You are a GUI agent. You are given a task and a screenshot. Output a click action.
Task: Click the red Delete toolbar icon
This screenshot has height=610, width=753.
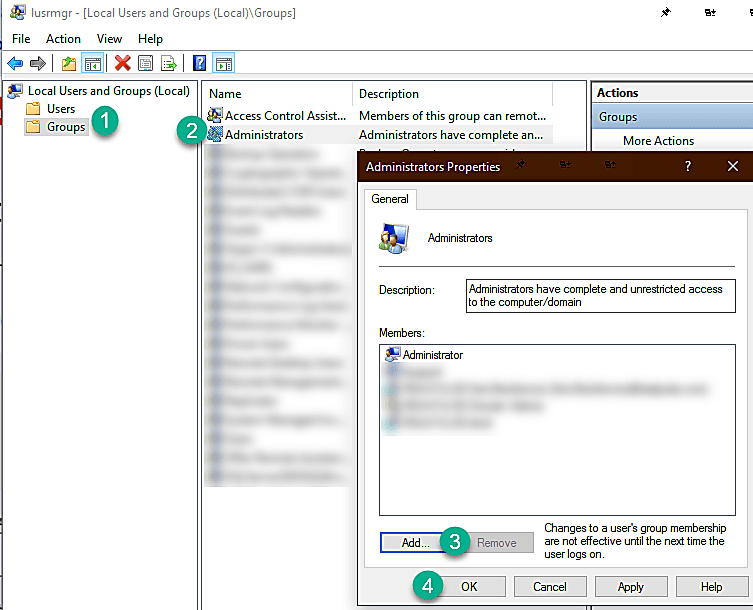(122, 63)
